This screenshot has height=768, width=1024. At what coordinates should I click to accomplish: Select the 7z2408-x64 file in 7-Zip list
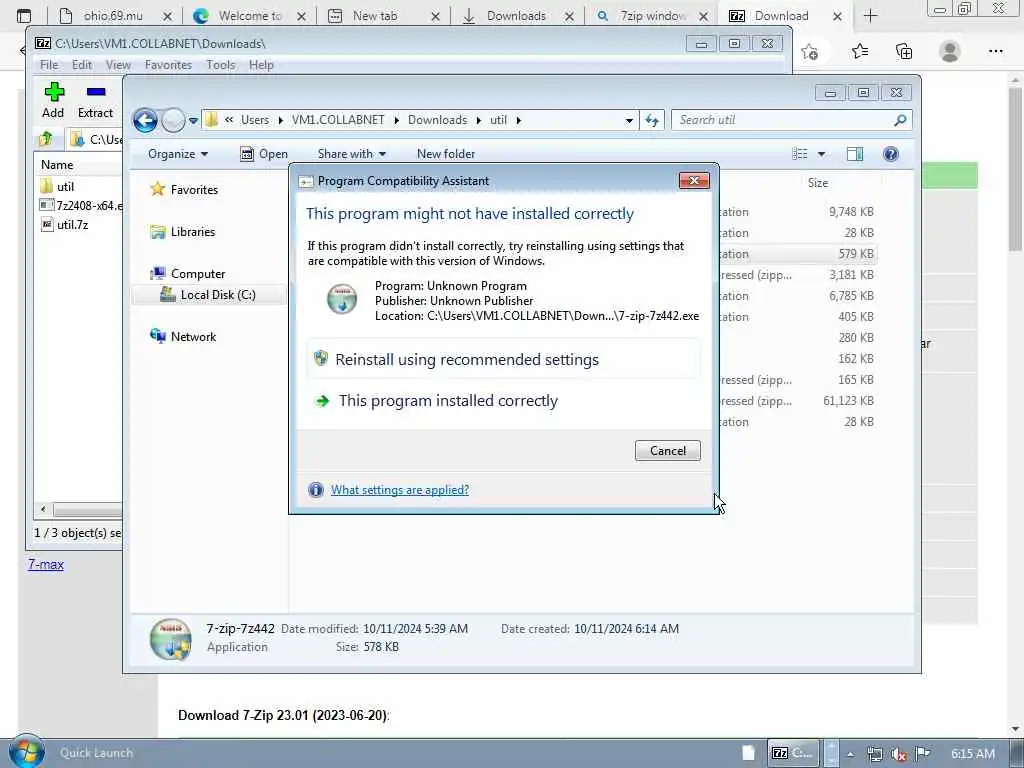pos(81,206)
